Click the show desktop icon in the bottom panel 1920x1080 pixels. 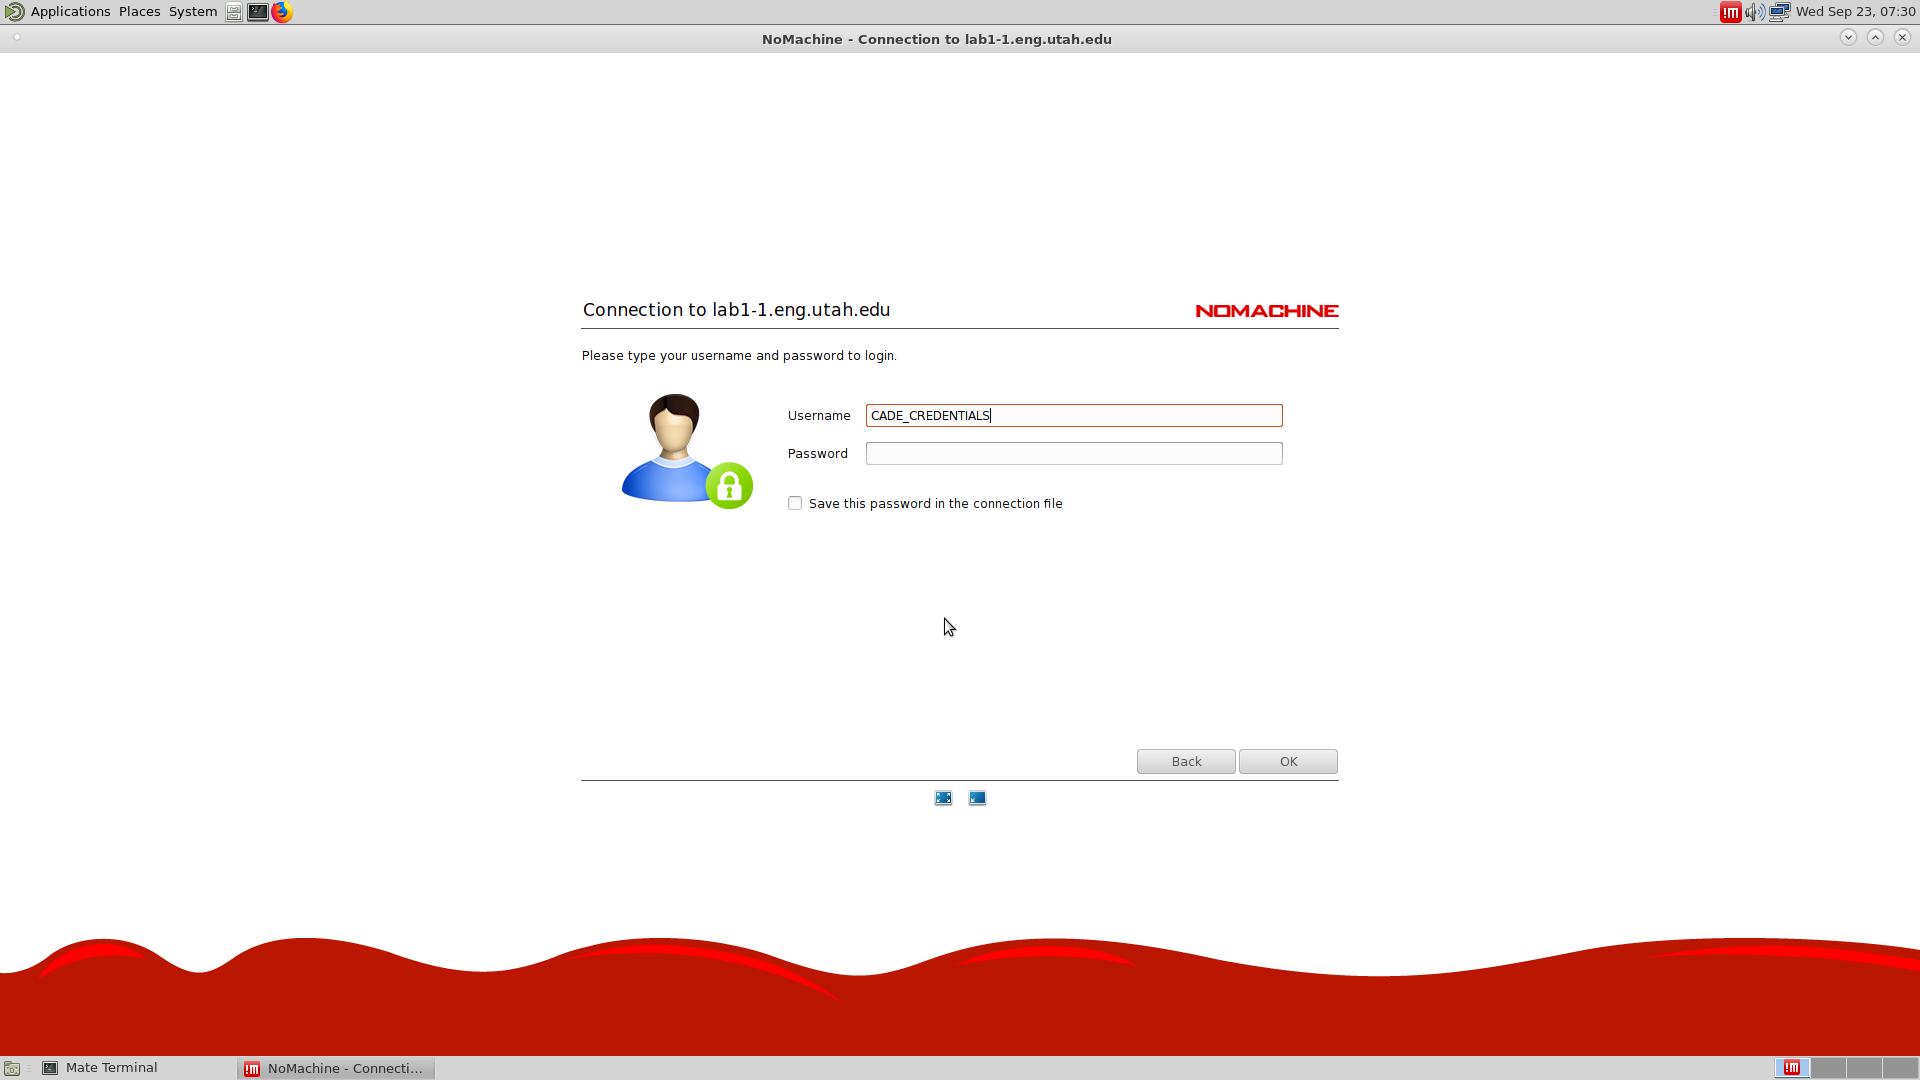12,1068
